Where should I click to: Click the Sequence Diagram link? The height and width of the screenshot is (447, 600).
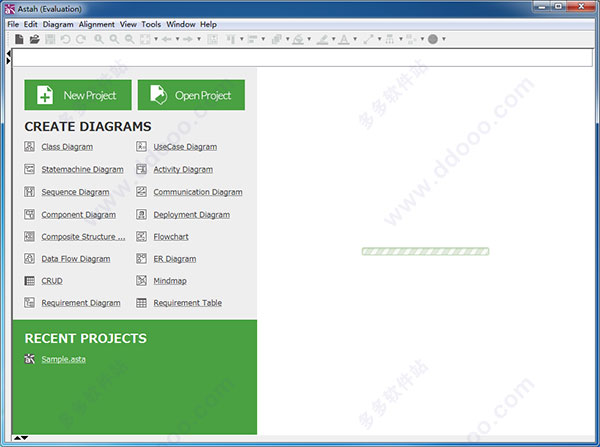tap(75, 192)
